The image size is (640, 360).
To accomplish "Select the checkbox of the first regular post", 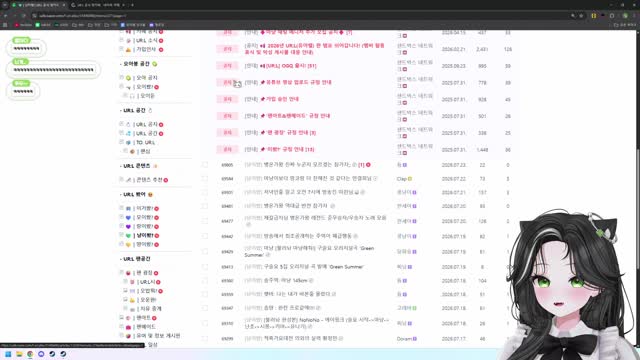I will pos(205,164).
